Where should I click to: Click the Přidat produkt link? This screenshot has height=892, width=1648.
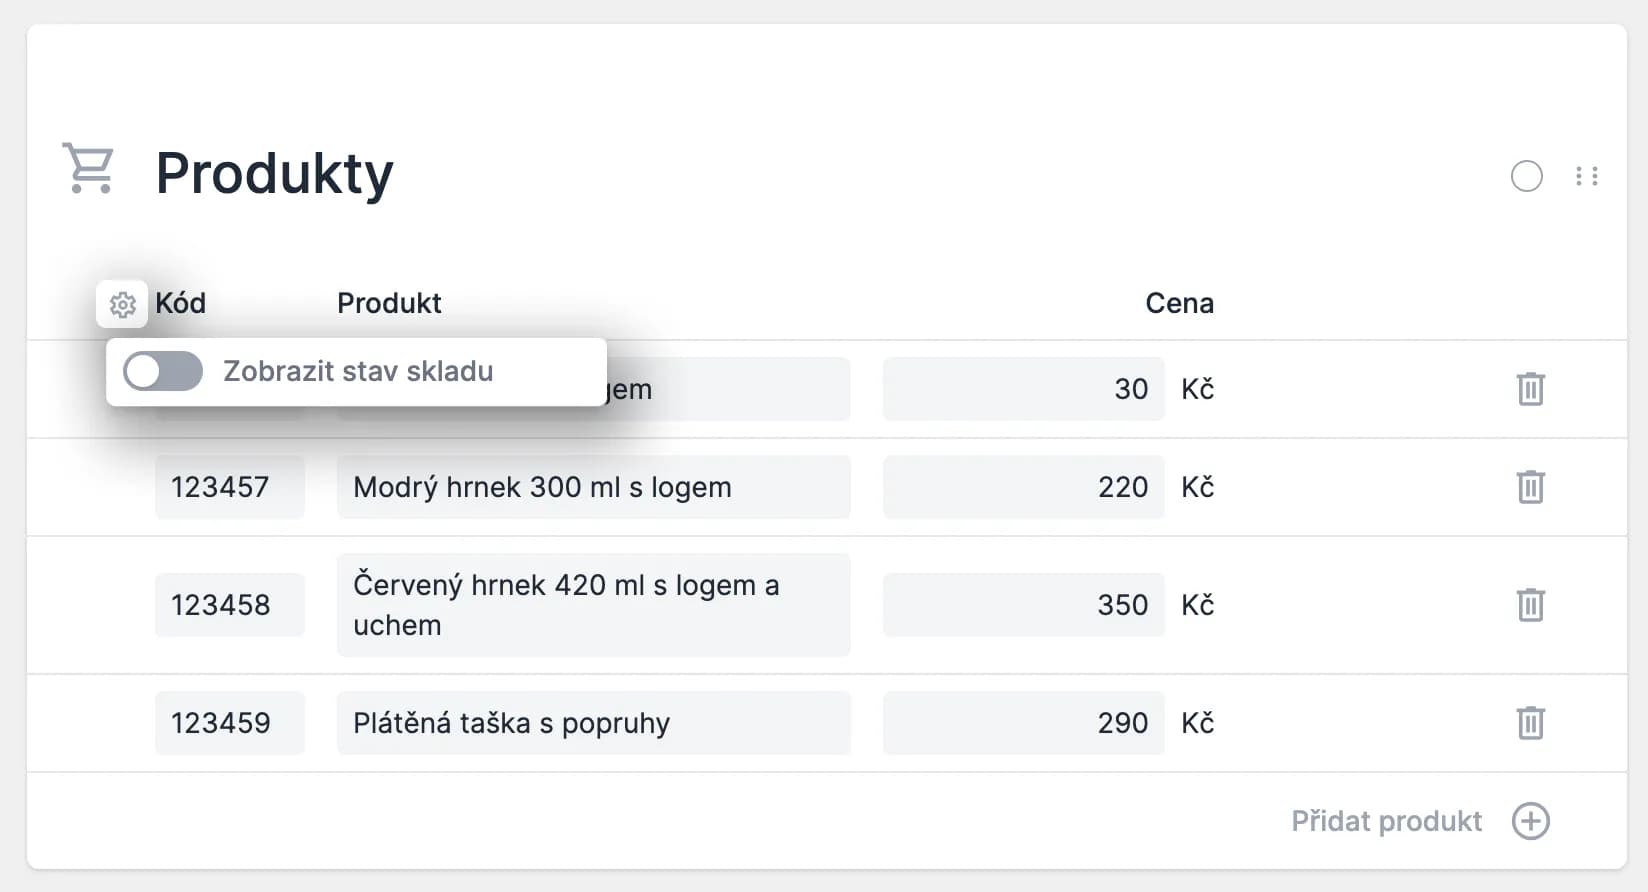point(1386,821)
